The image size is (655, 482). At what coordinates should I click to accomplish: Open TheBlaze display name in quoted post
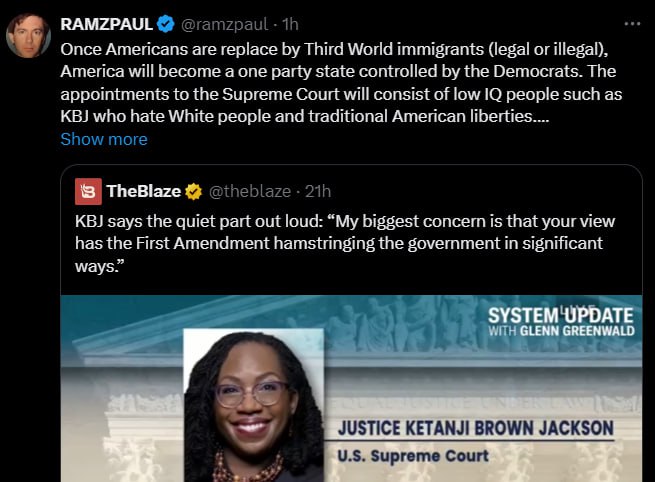(144, 191)
